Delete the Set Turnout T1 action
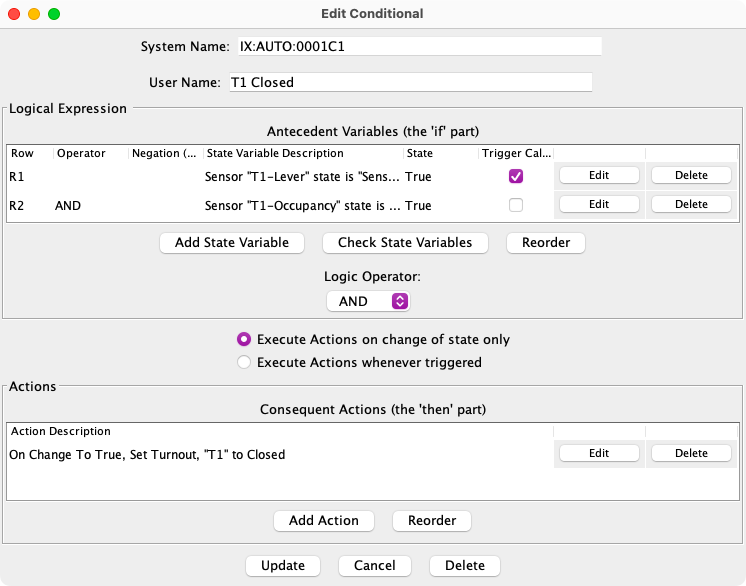The image size is (746, 586). pos(691,453)
